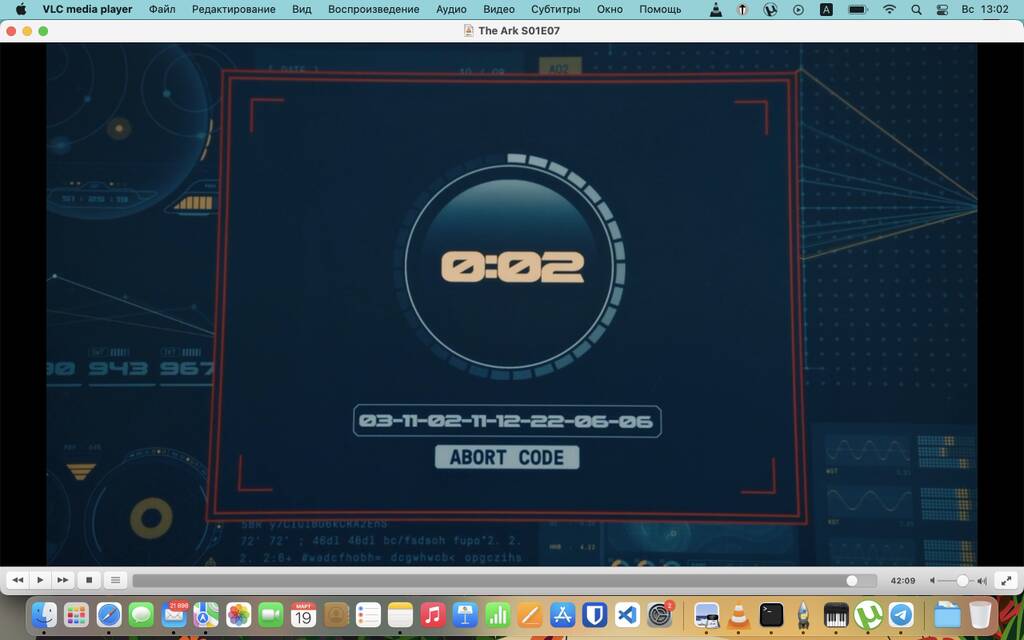Open Pages from the Dock

(530, 615)
